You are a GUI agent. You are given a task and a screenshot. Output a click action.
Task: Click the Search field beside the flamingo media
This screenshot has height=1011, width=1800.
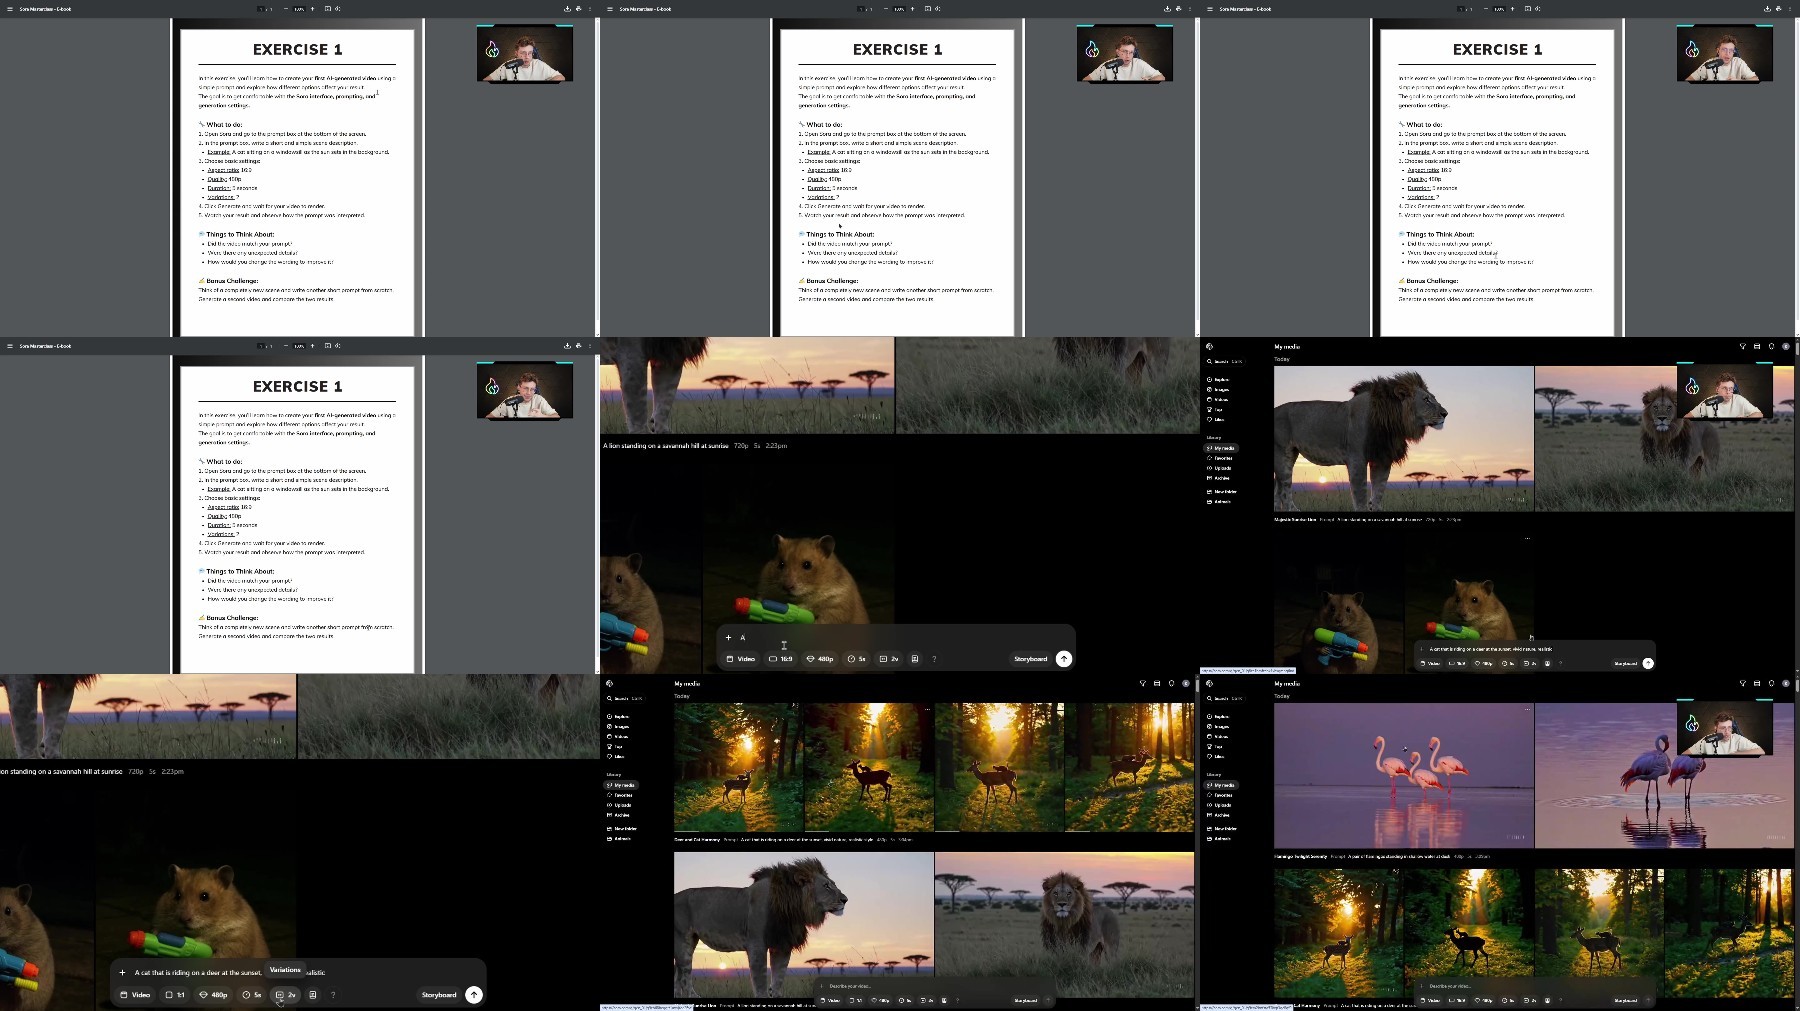coord(1225,698)
